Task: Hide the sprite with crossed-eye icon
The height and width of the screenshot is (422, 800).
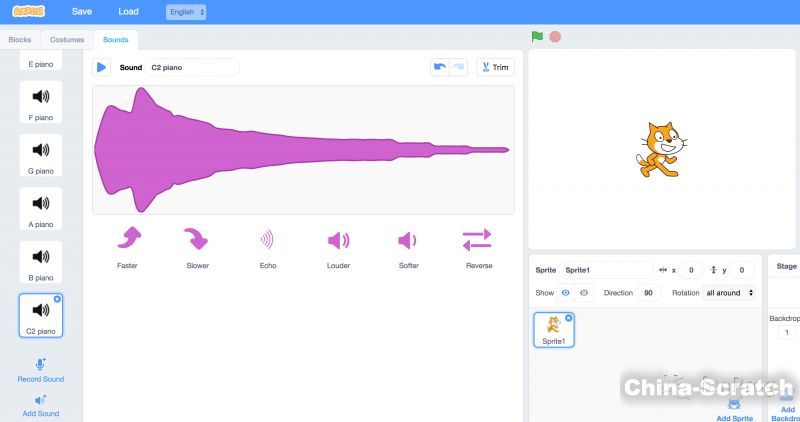Action: pos(585,293)
